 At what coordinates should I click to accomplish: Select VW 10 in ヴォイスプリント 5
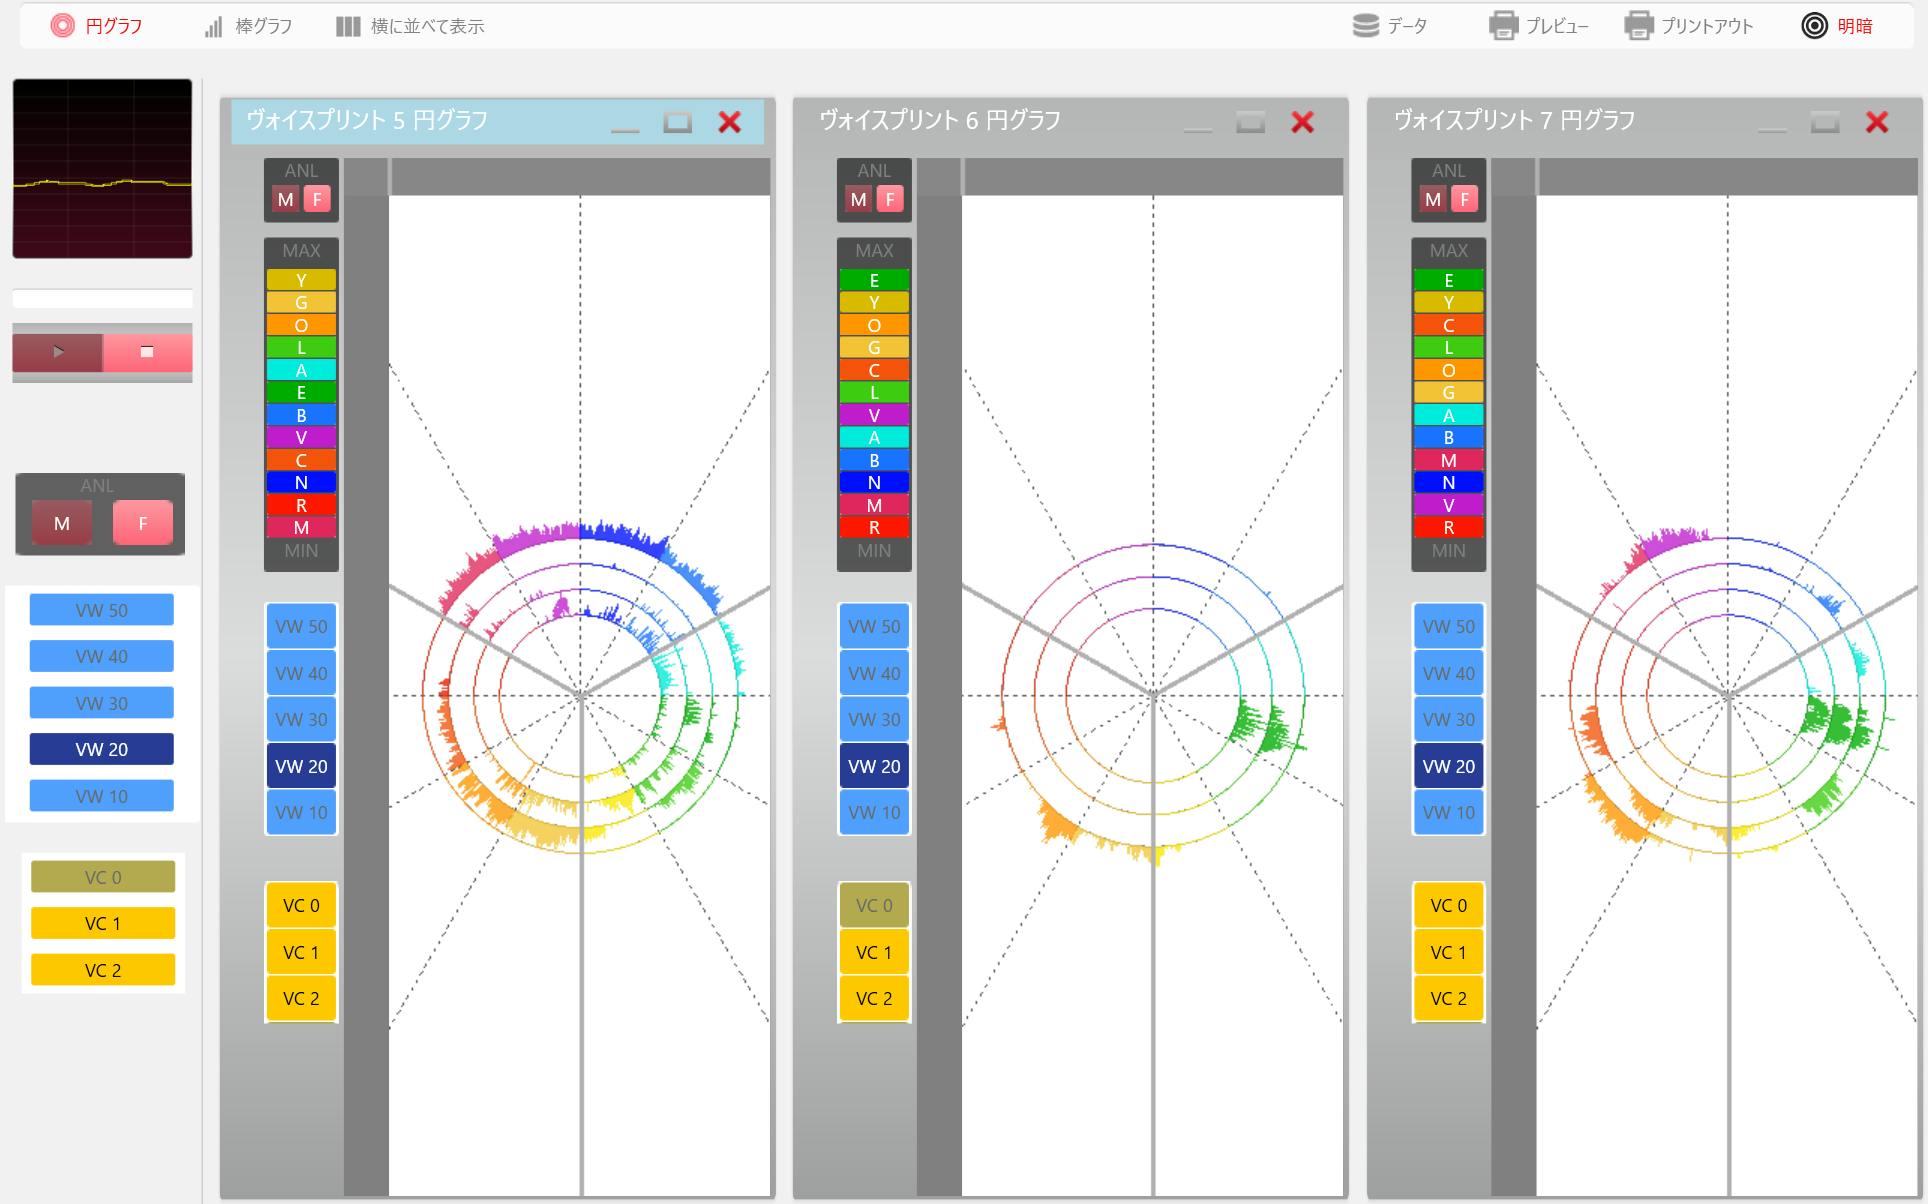point(301,812)
